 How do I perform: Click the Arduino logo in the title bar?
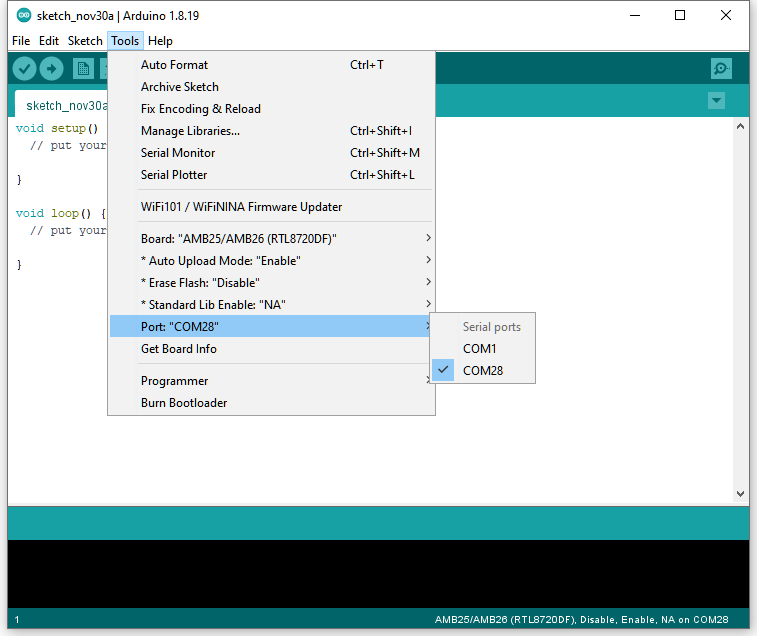[24, 15]
